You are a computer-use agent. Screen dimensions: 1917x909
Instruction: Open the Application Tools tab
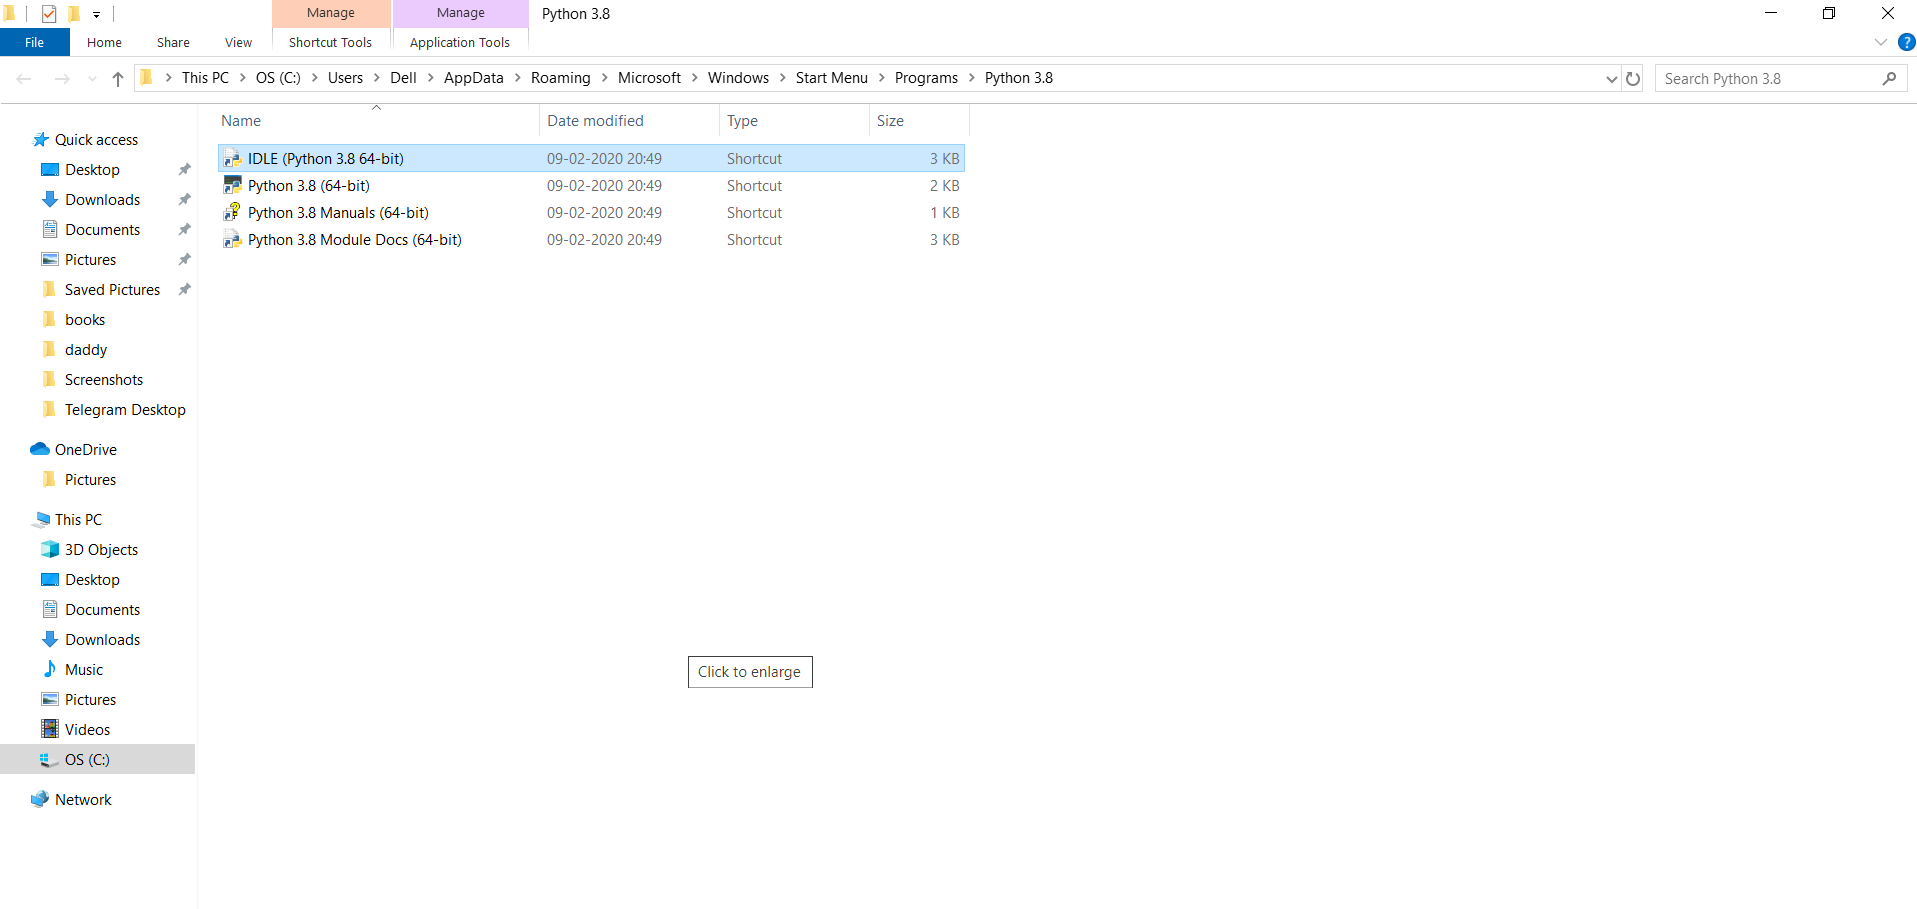460,42
